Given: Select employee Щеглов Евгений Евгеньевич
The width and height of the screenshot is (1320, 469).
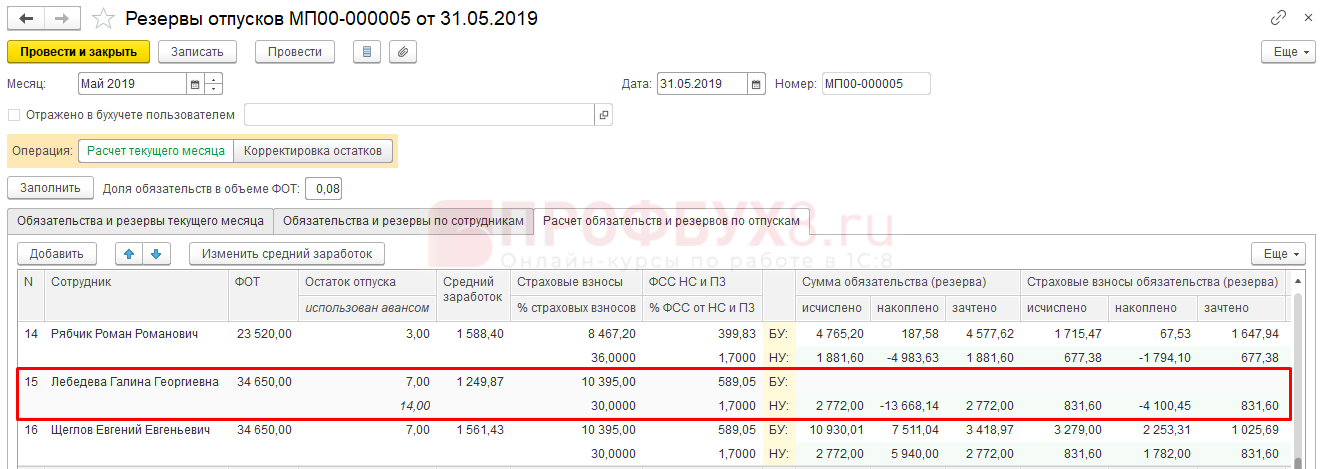Looking at the screenshot, I should pos(130,430).
